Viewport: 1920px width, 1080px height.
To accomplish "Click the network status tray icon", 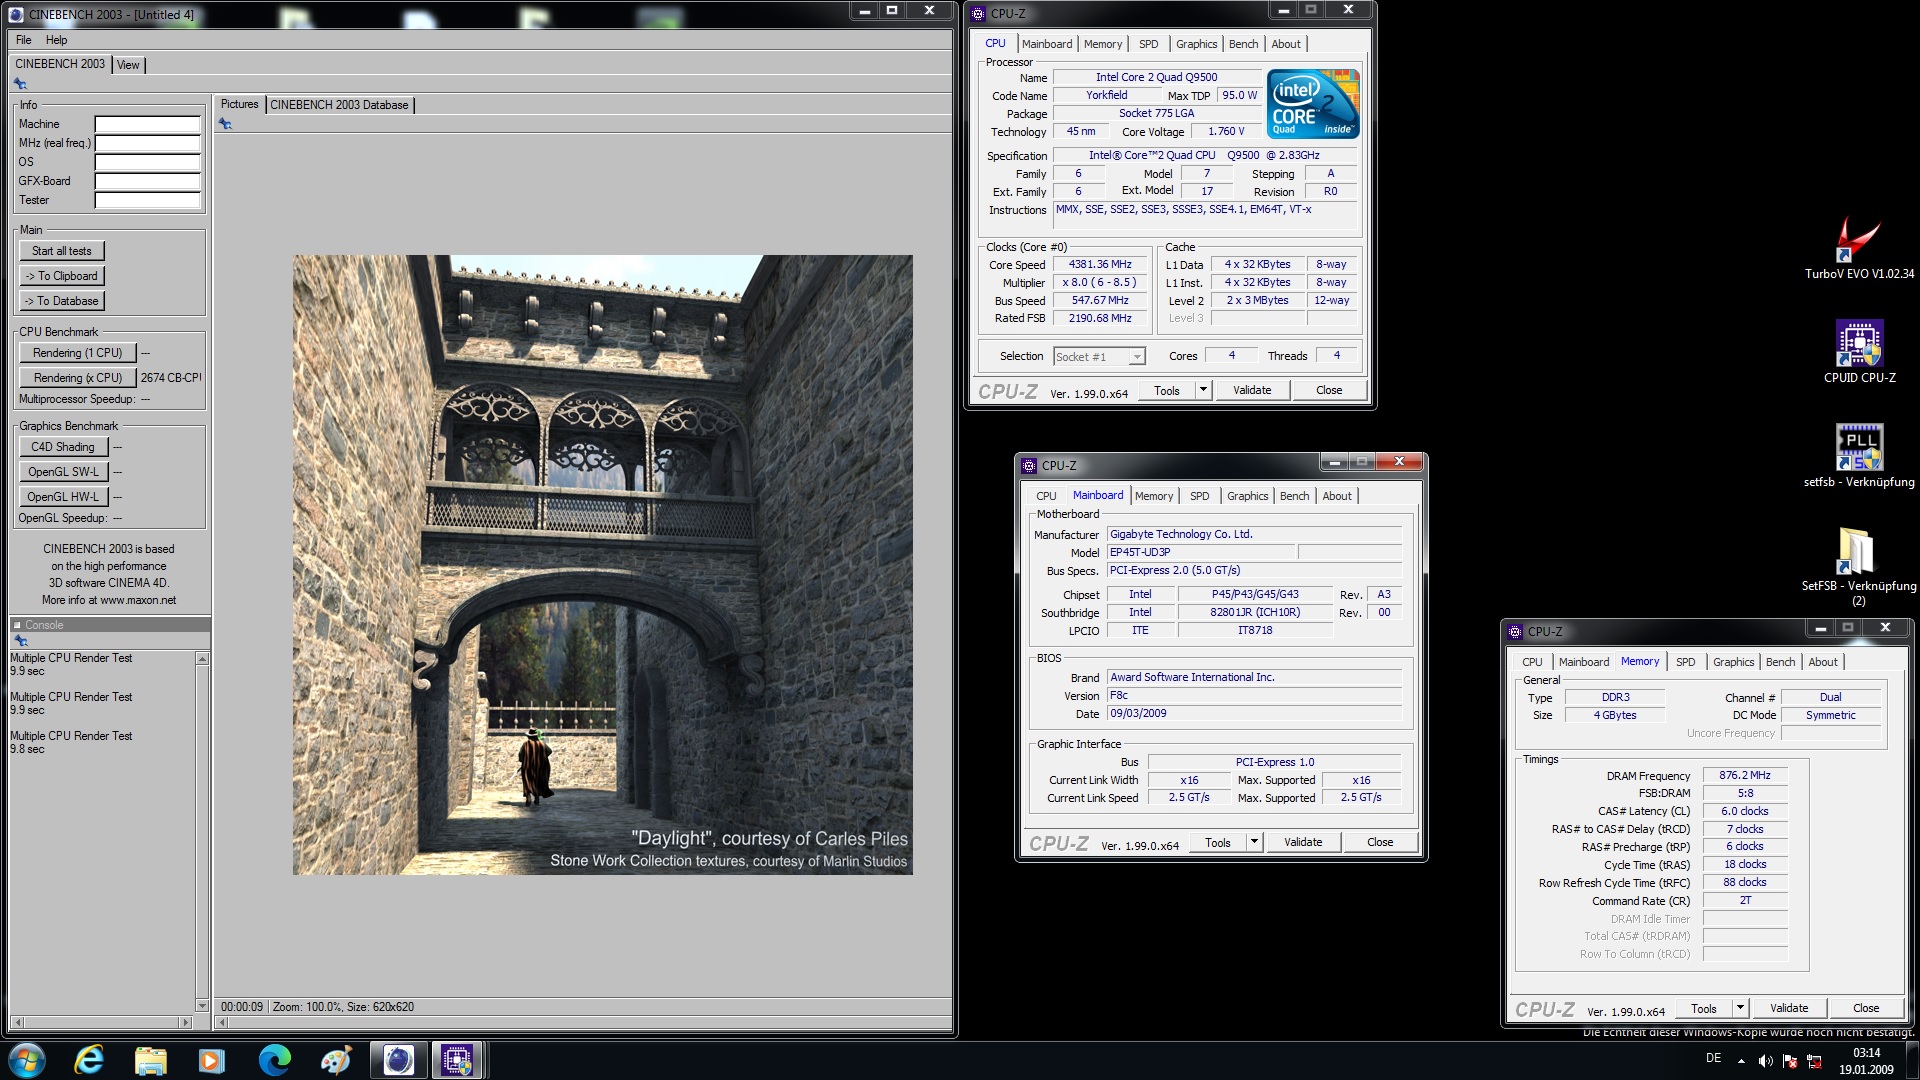I will tap(1814, 1061).
